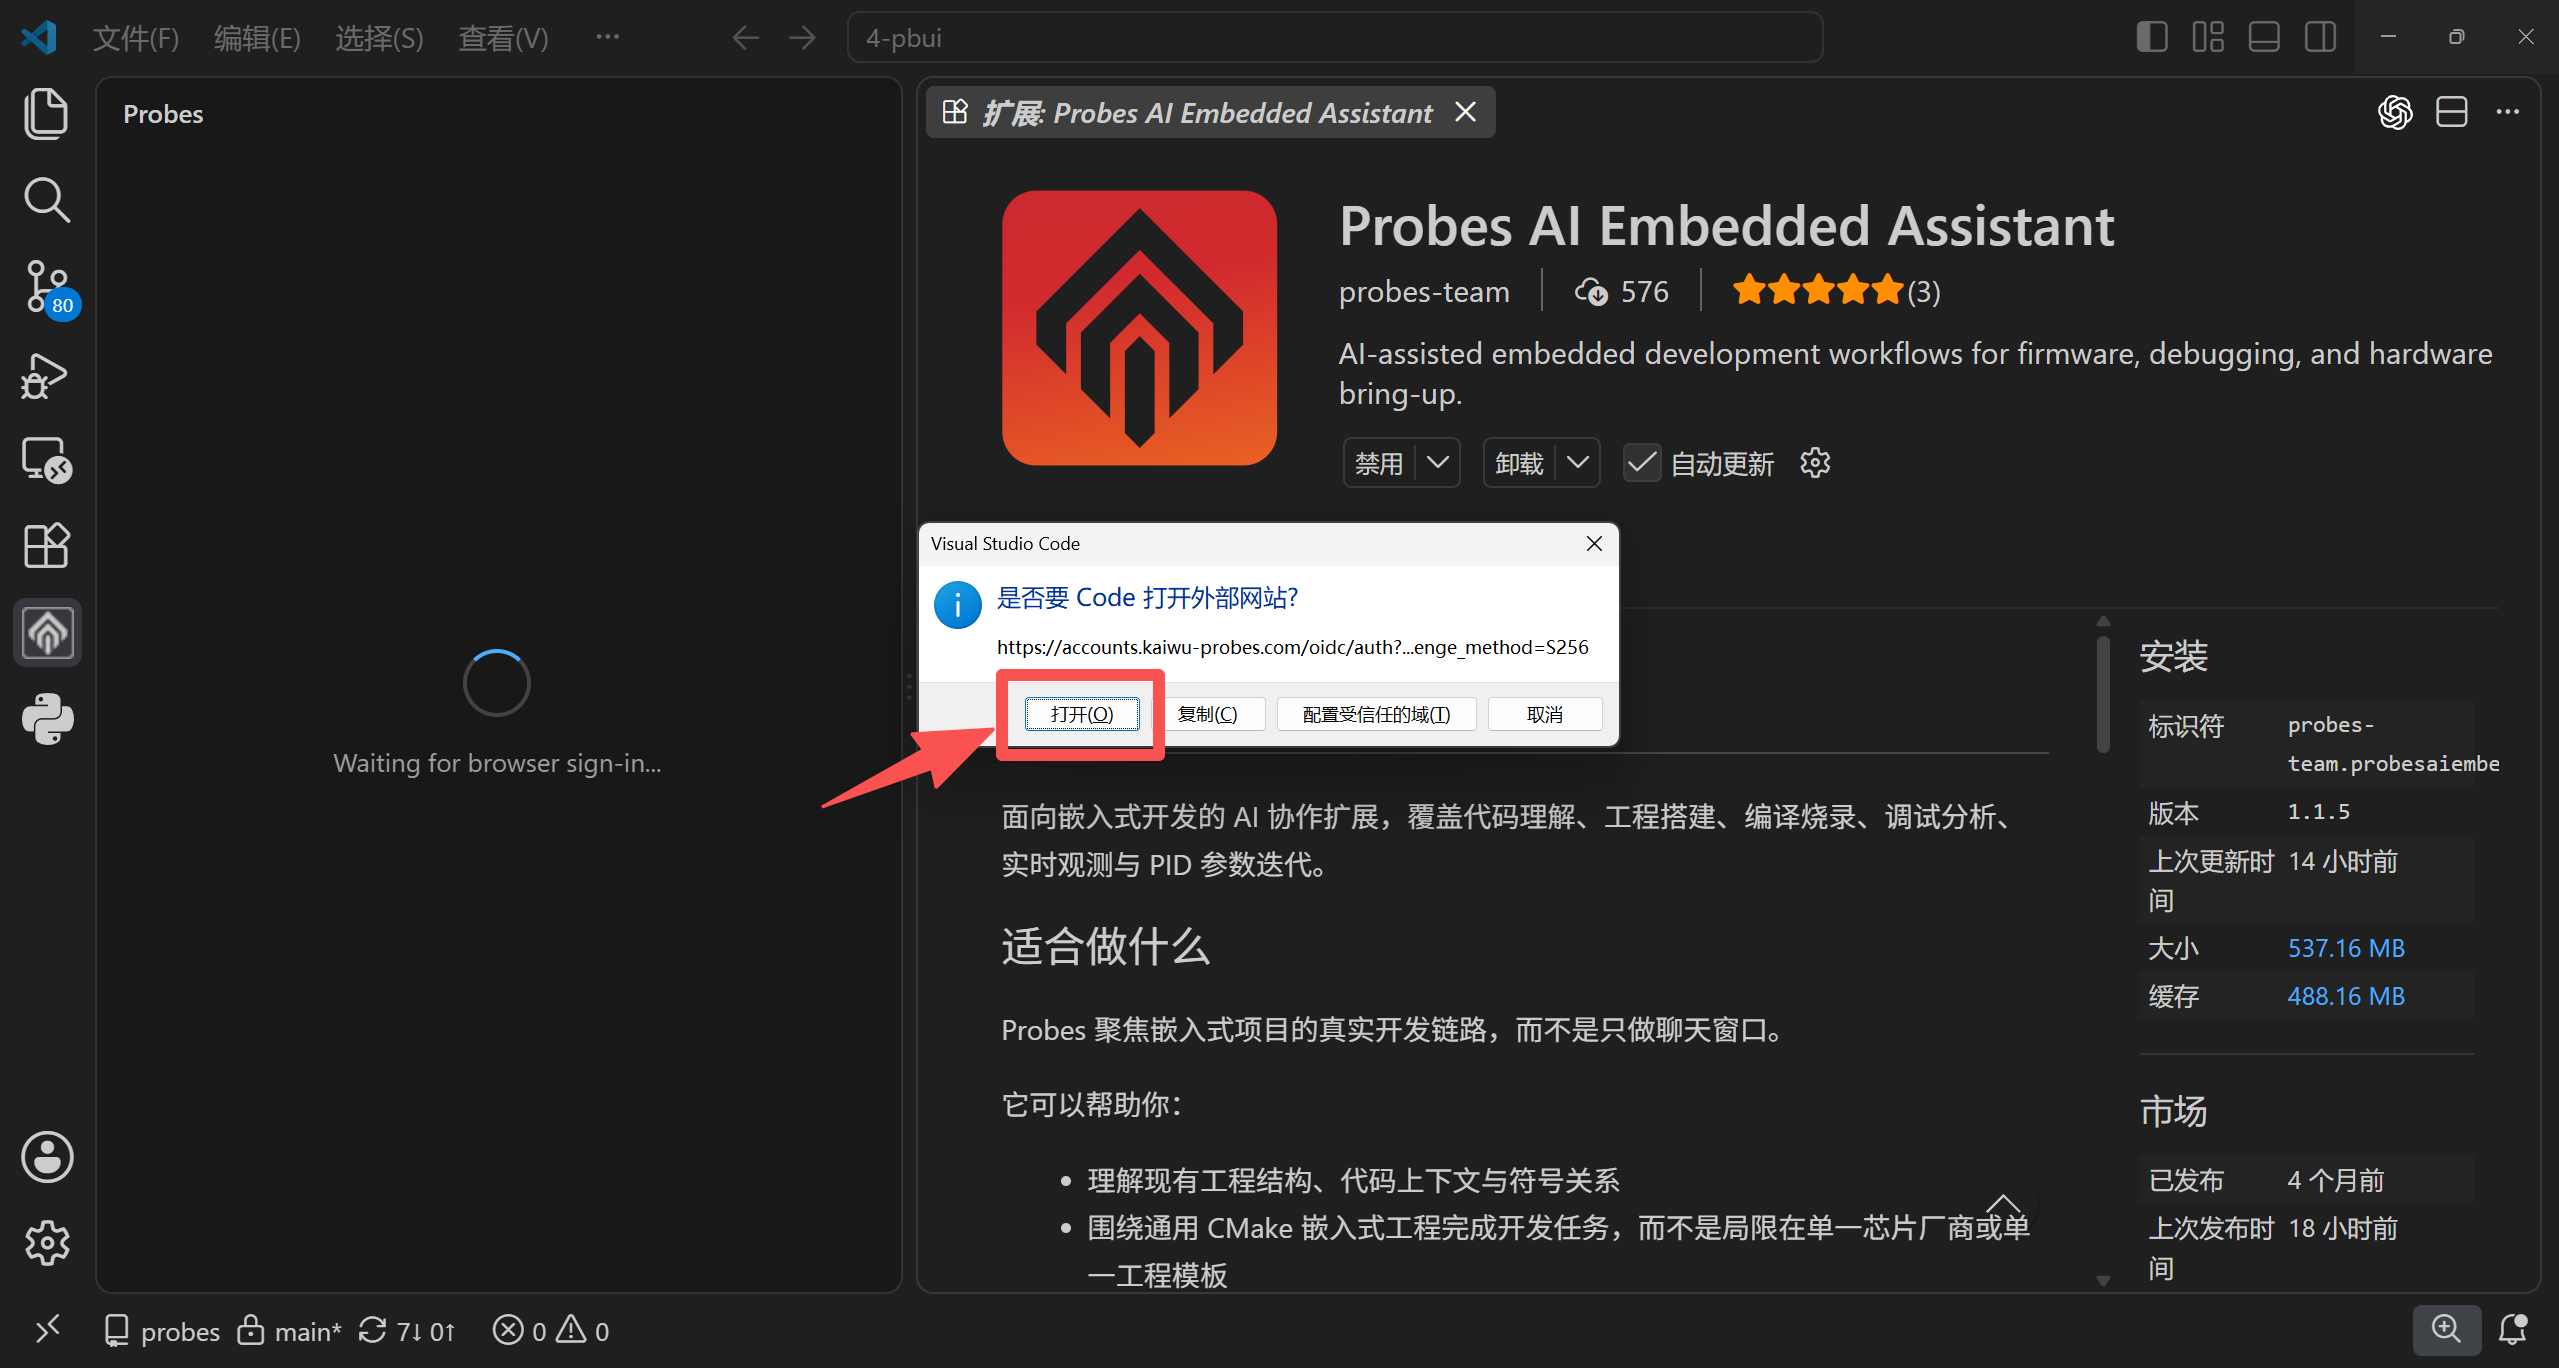Screen dimensions: 2559x1368
Task: Click the ChatGPT icon in editor toolbar
Action: click(2395, 112)
